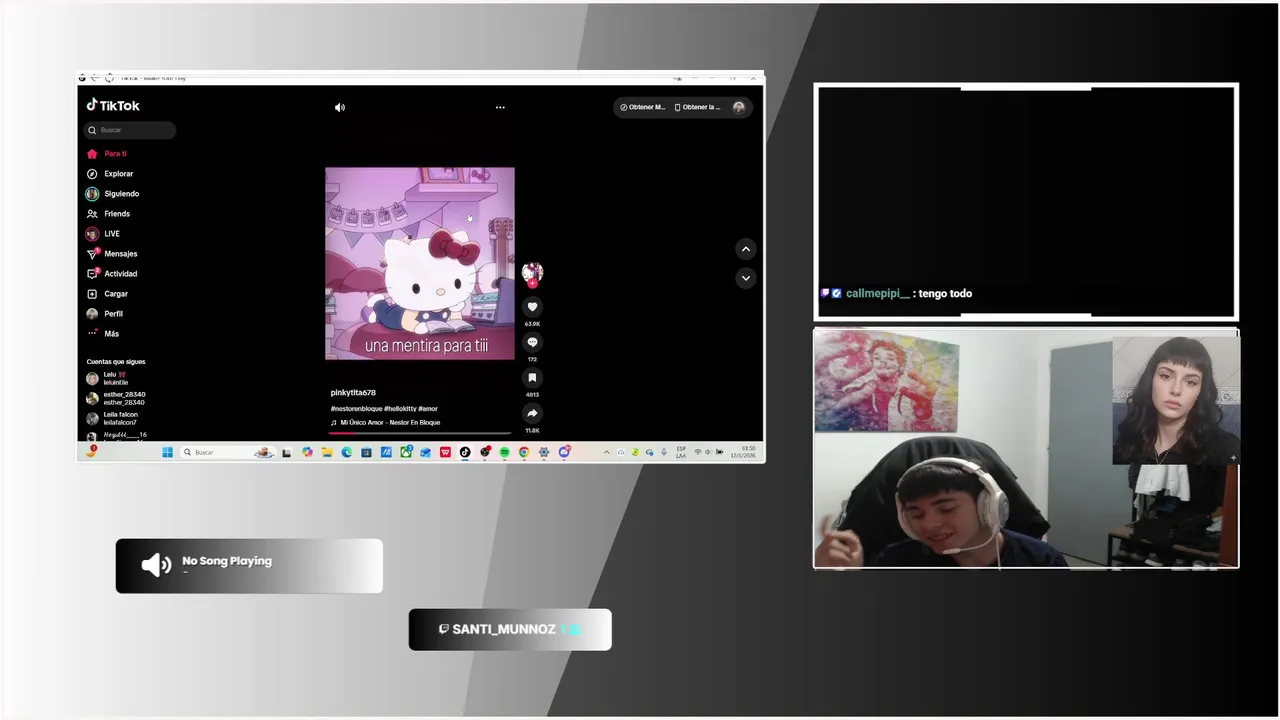Go to Explorar in the sidebar
The height and width of the screenshot is (720, 1280).
tap(110, 174)
